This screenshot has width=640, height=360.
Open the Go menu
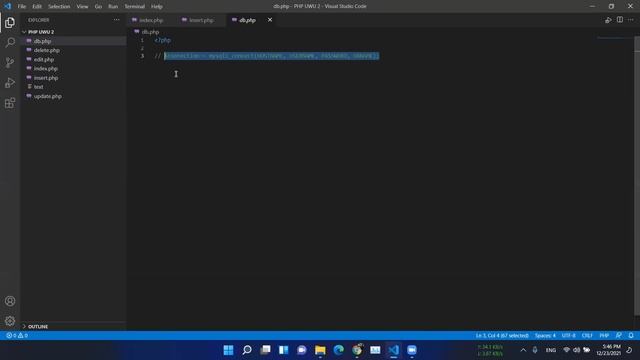pyautogui.click(x=98, y=6)
